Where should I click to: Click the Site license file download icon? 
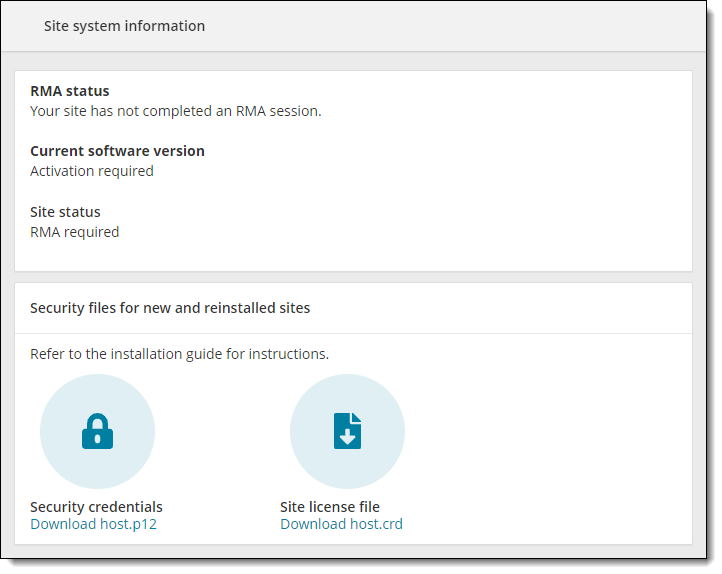pyautogui.click(x=348, y=431)
